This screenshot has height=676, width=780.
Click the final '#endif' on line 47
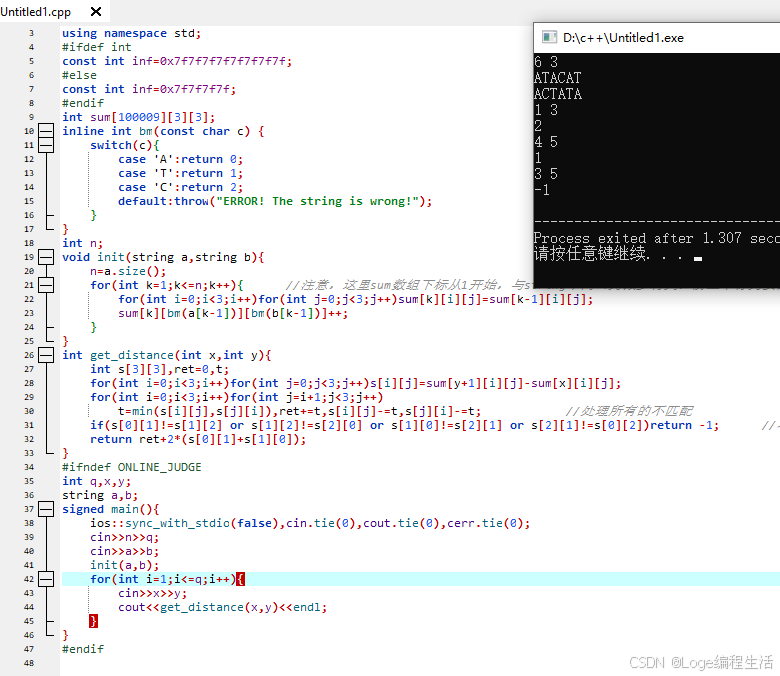click(83, 649)
